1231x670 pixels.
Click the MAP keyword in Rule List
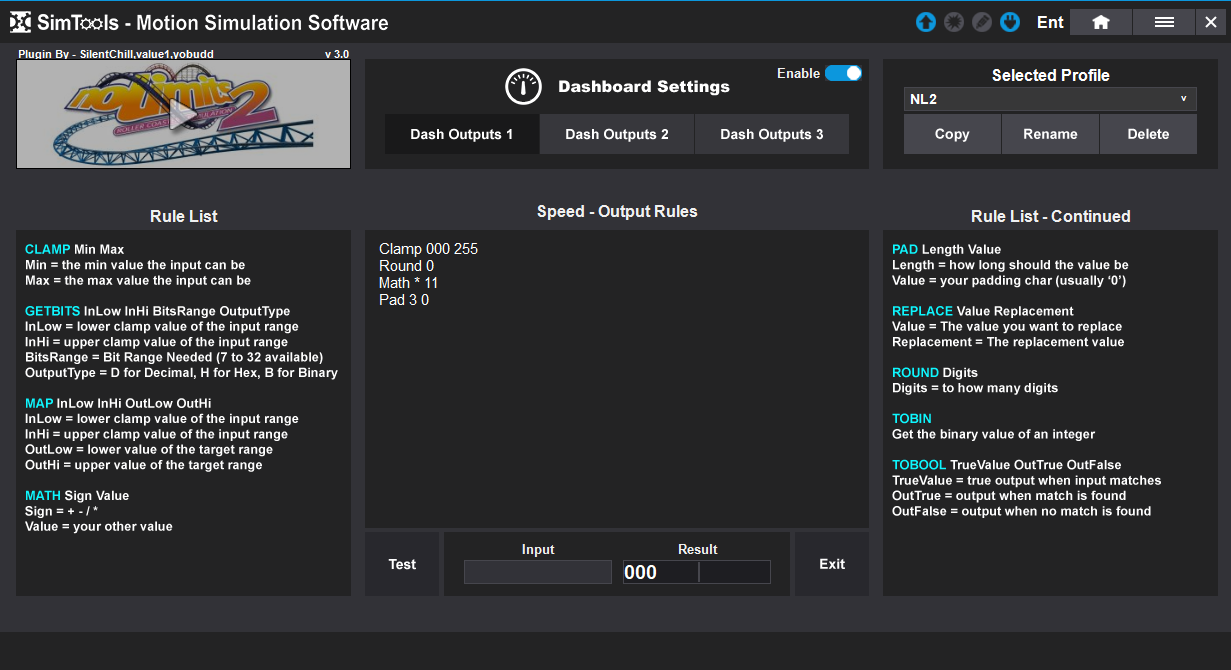coord(39,403)
